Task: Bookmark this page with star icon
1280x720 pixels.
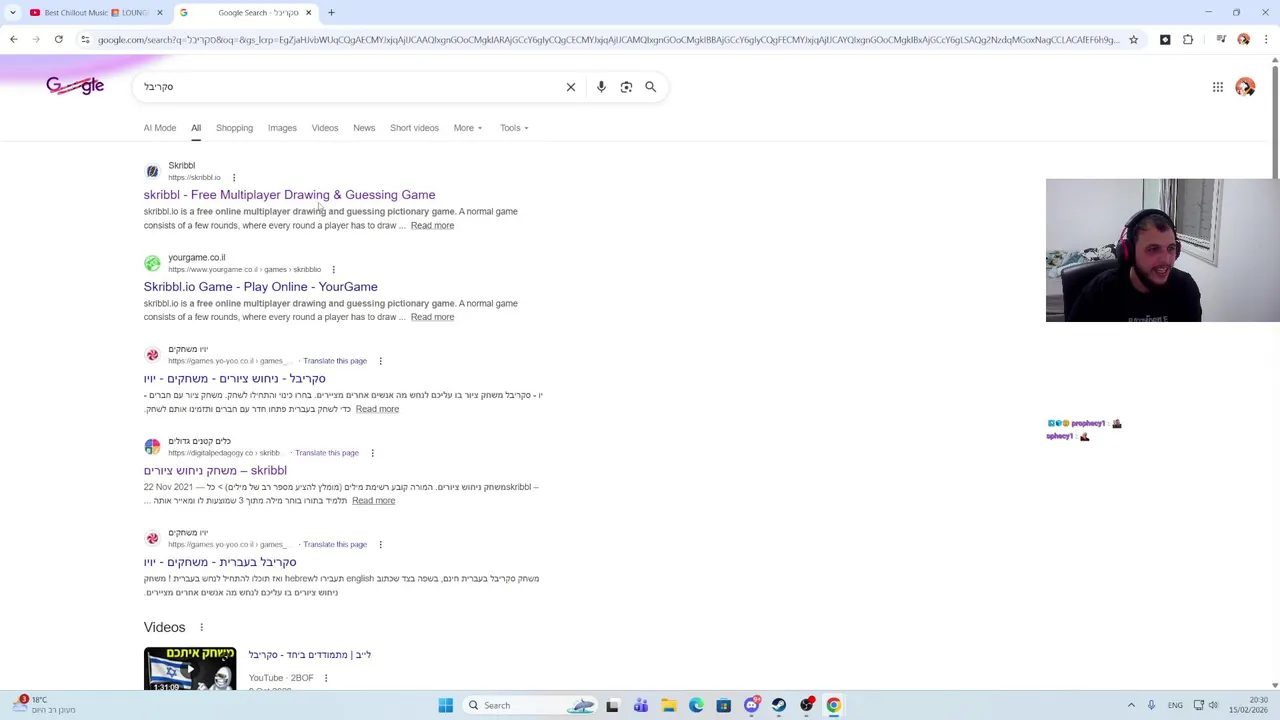Action: click(1133, 39)
